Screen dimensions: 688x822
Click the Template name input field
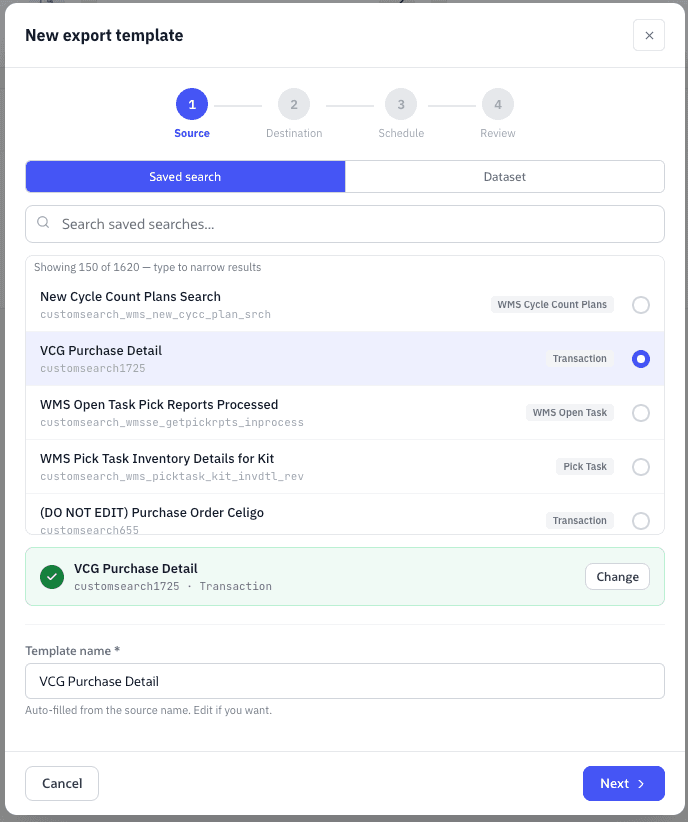click(345, 681)
